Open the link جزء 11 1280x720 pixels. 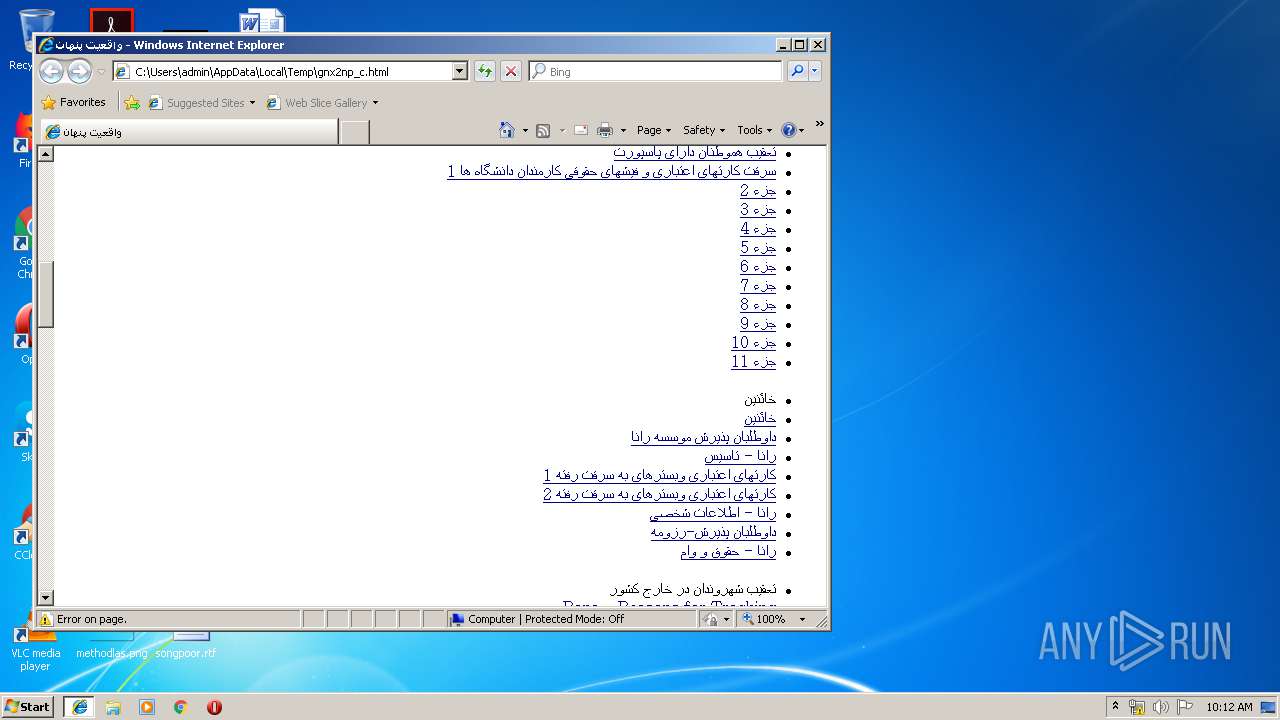[x=754, y=362]
